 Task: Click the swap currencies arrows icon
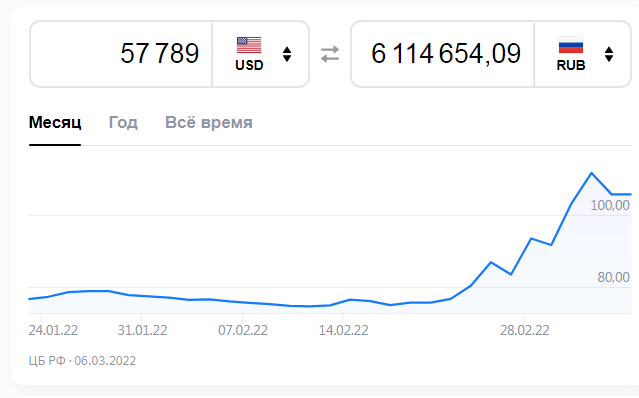coord(330,54)
